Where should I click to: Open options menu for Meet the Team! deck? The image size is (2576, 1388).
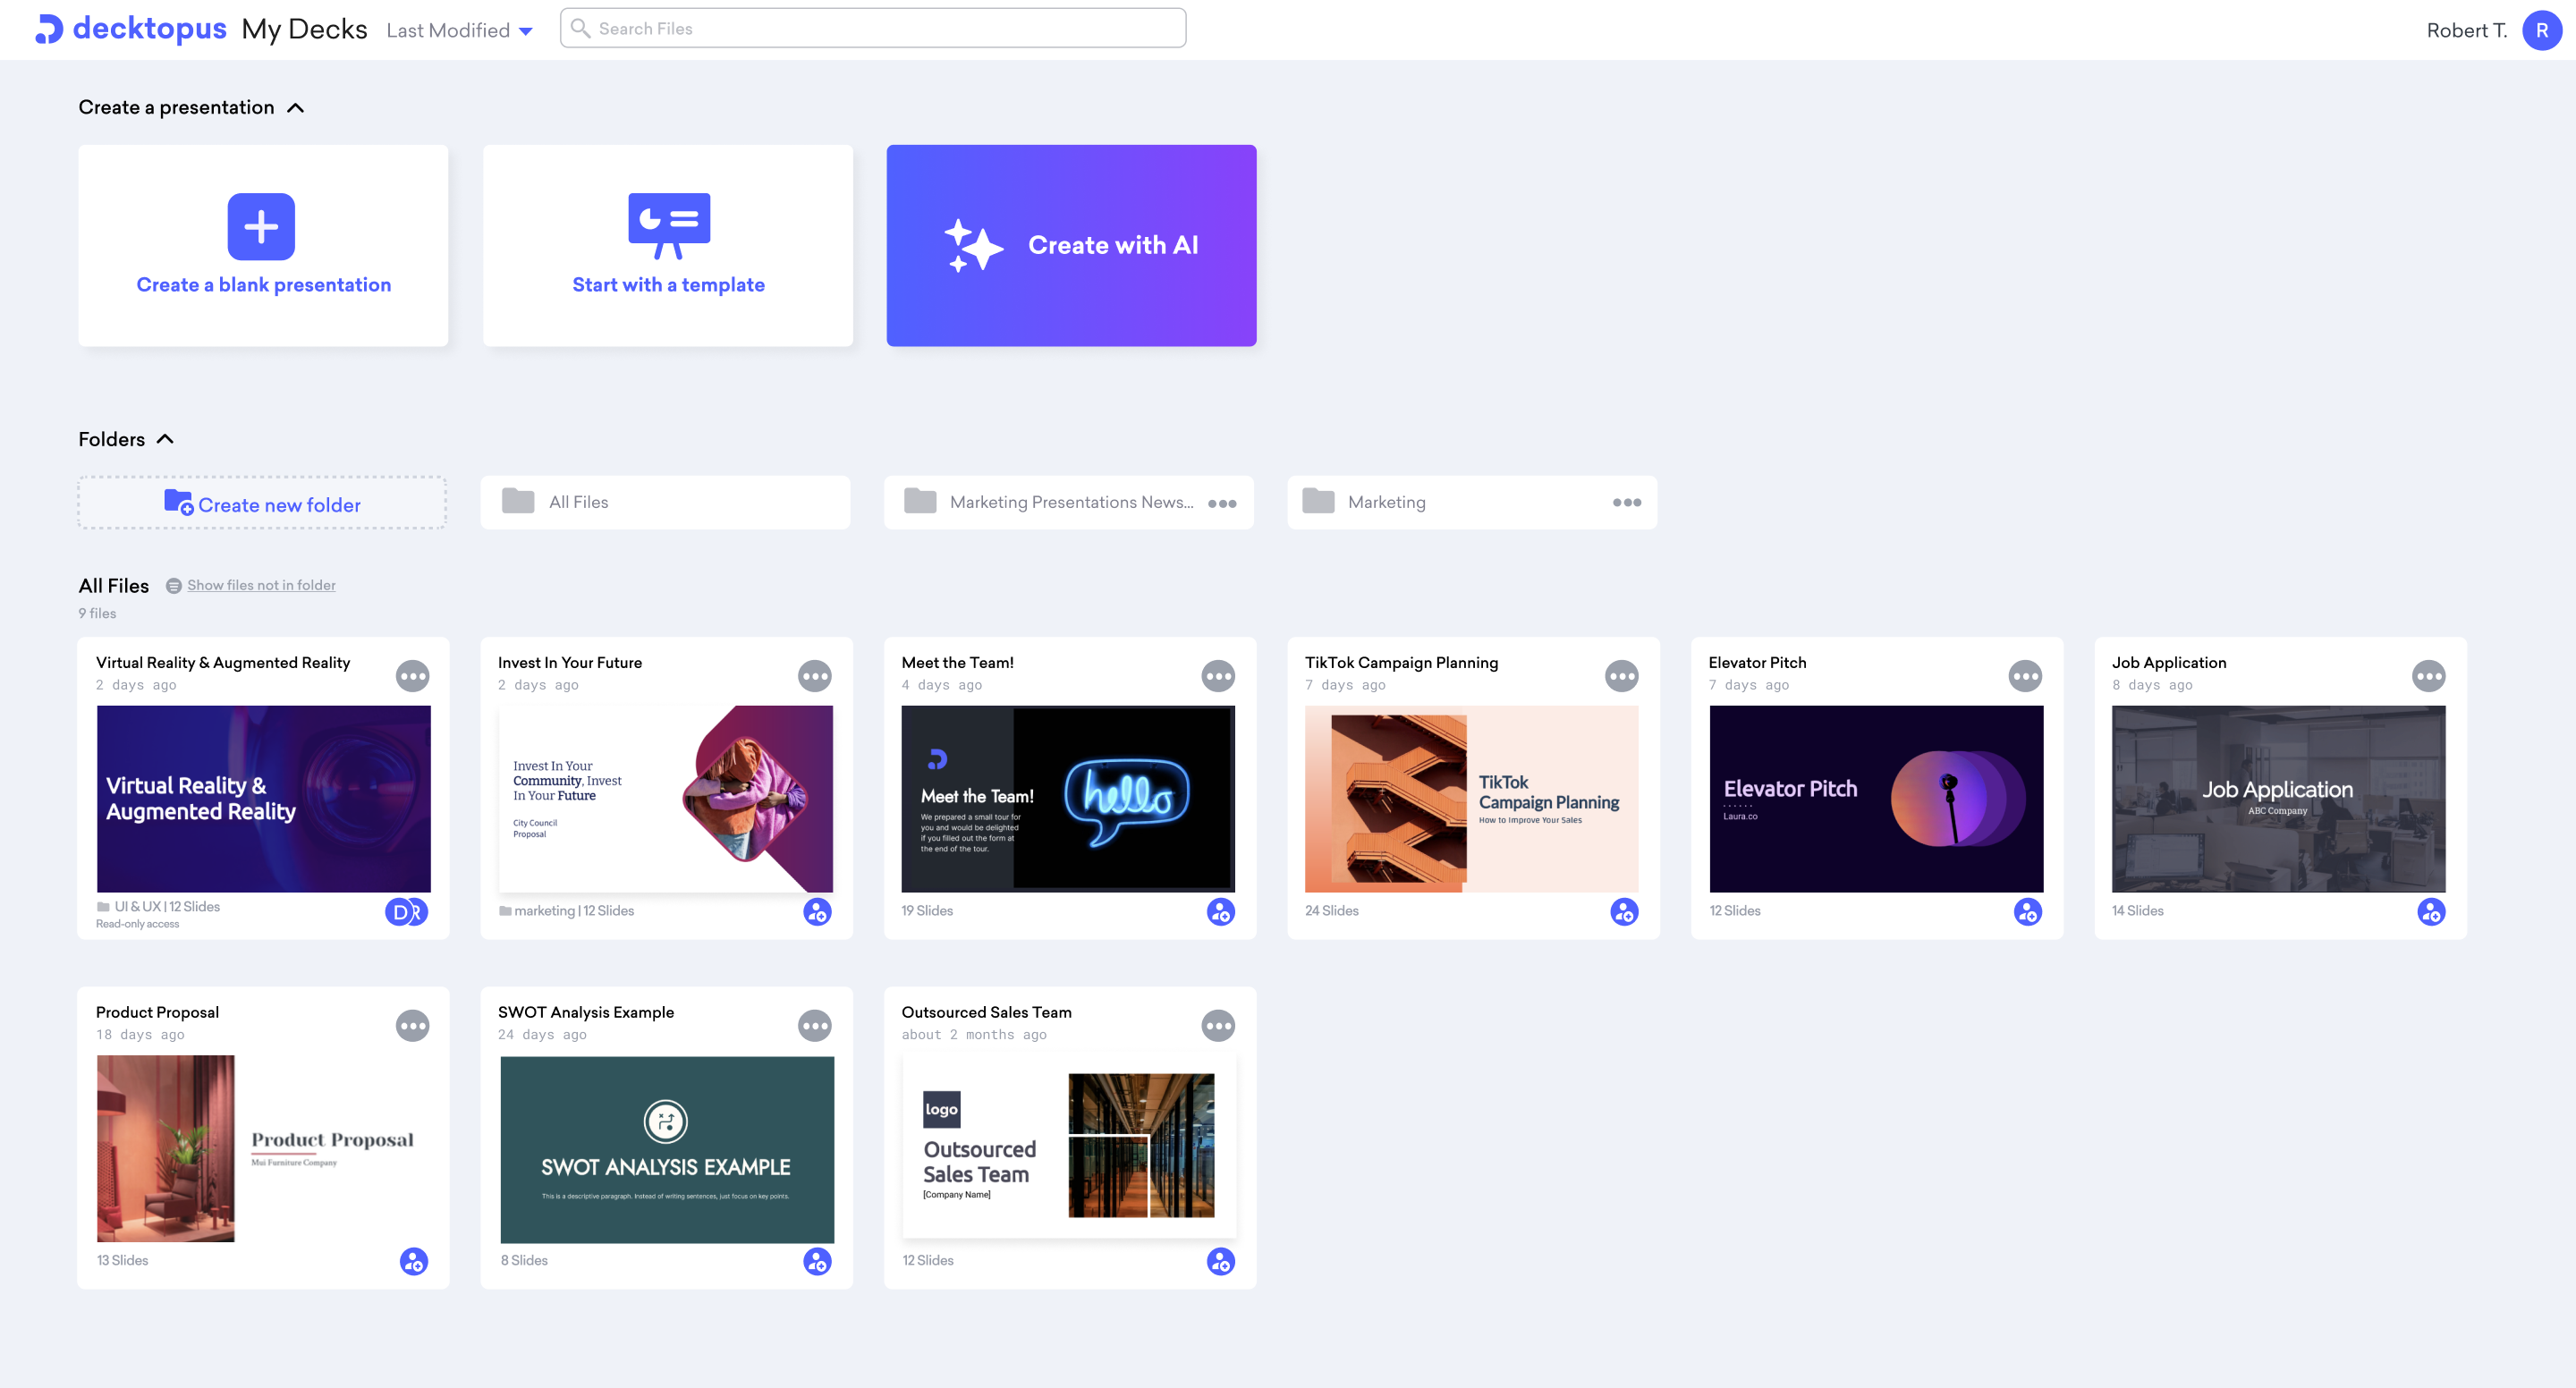tap(1217, 676)
